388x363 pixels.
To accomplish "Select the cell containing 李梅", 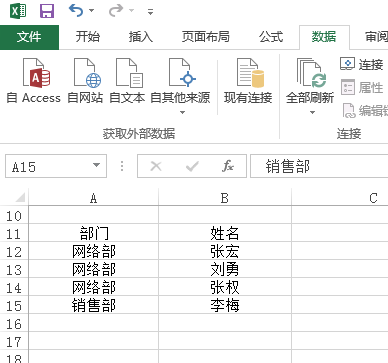I will pyautogui.click(x=225, y=305).
